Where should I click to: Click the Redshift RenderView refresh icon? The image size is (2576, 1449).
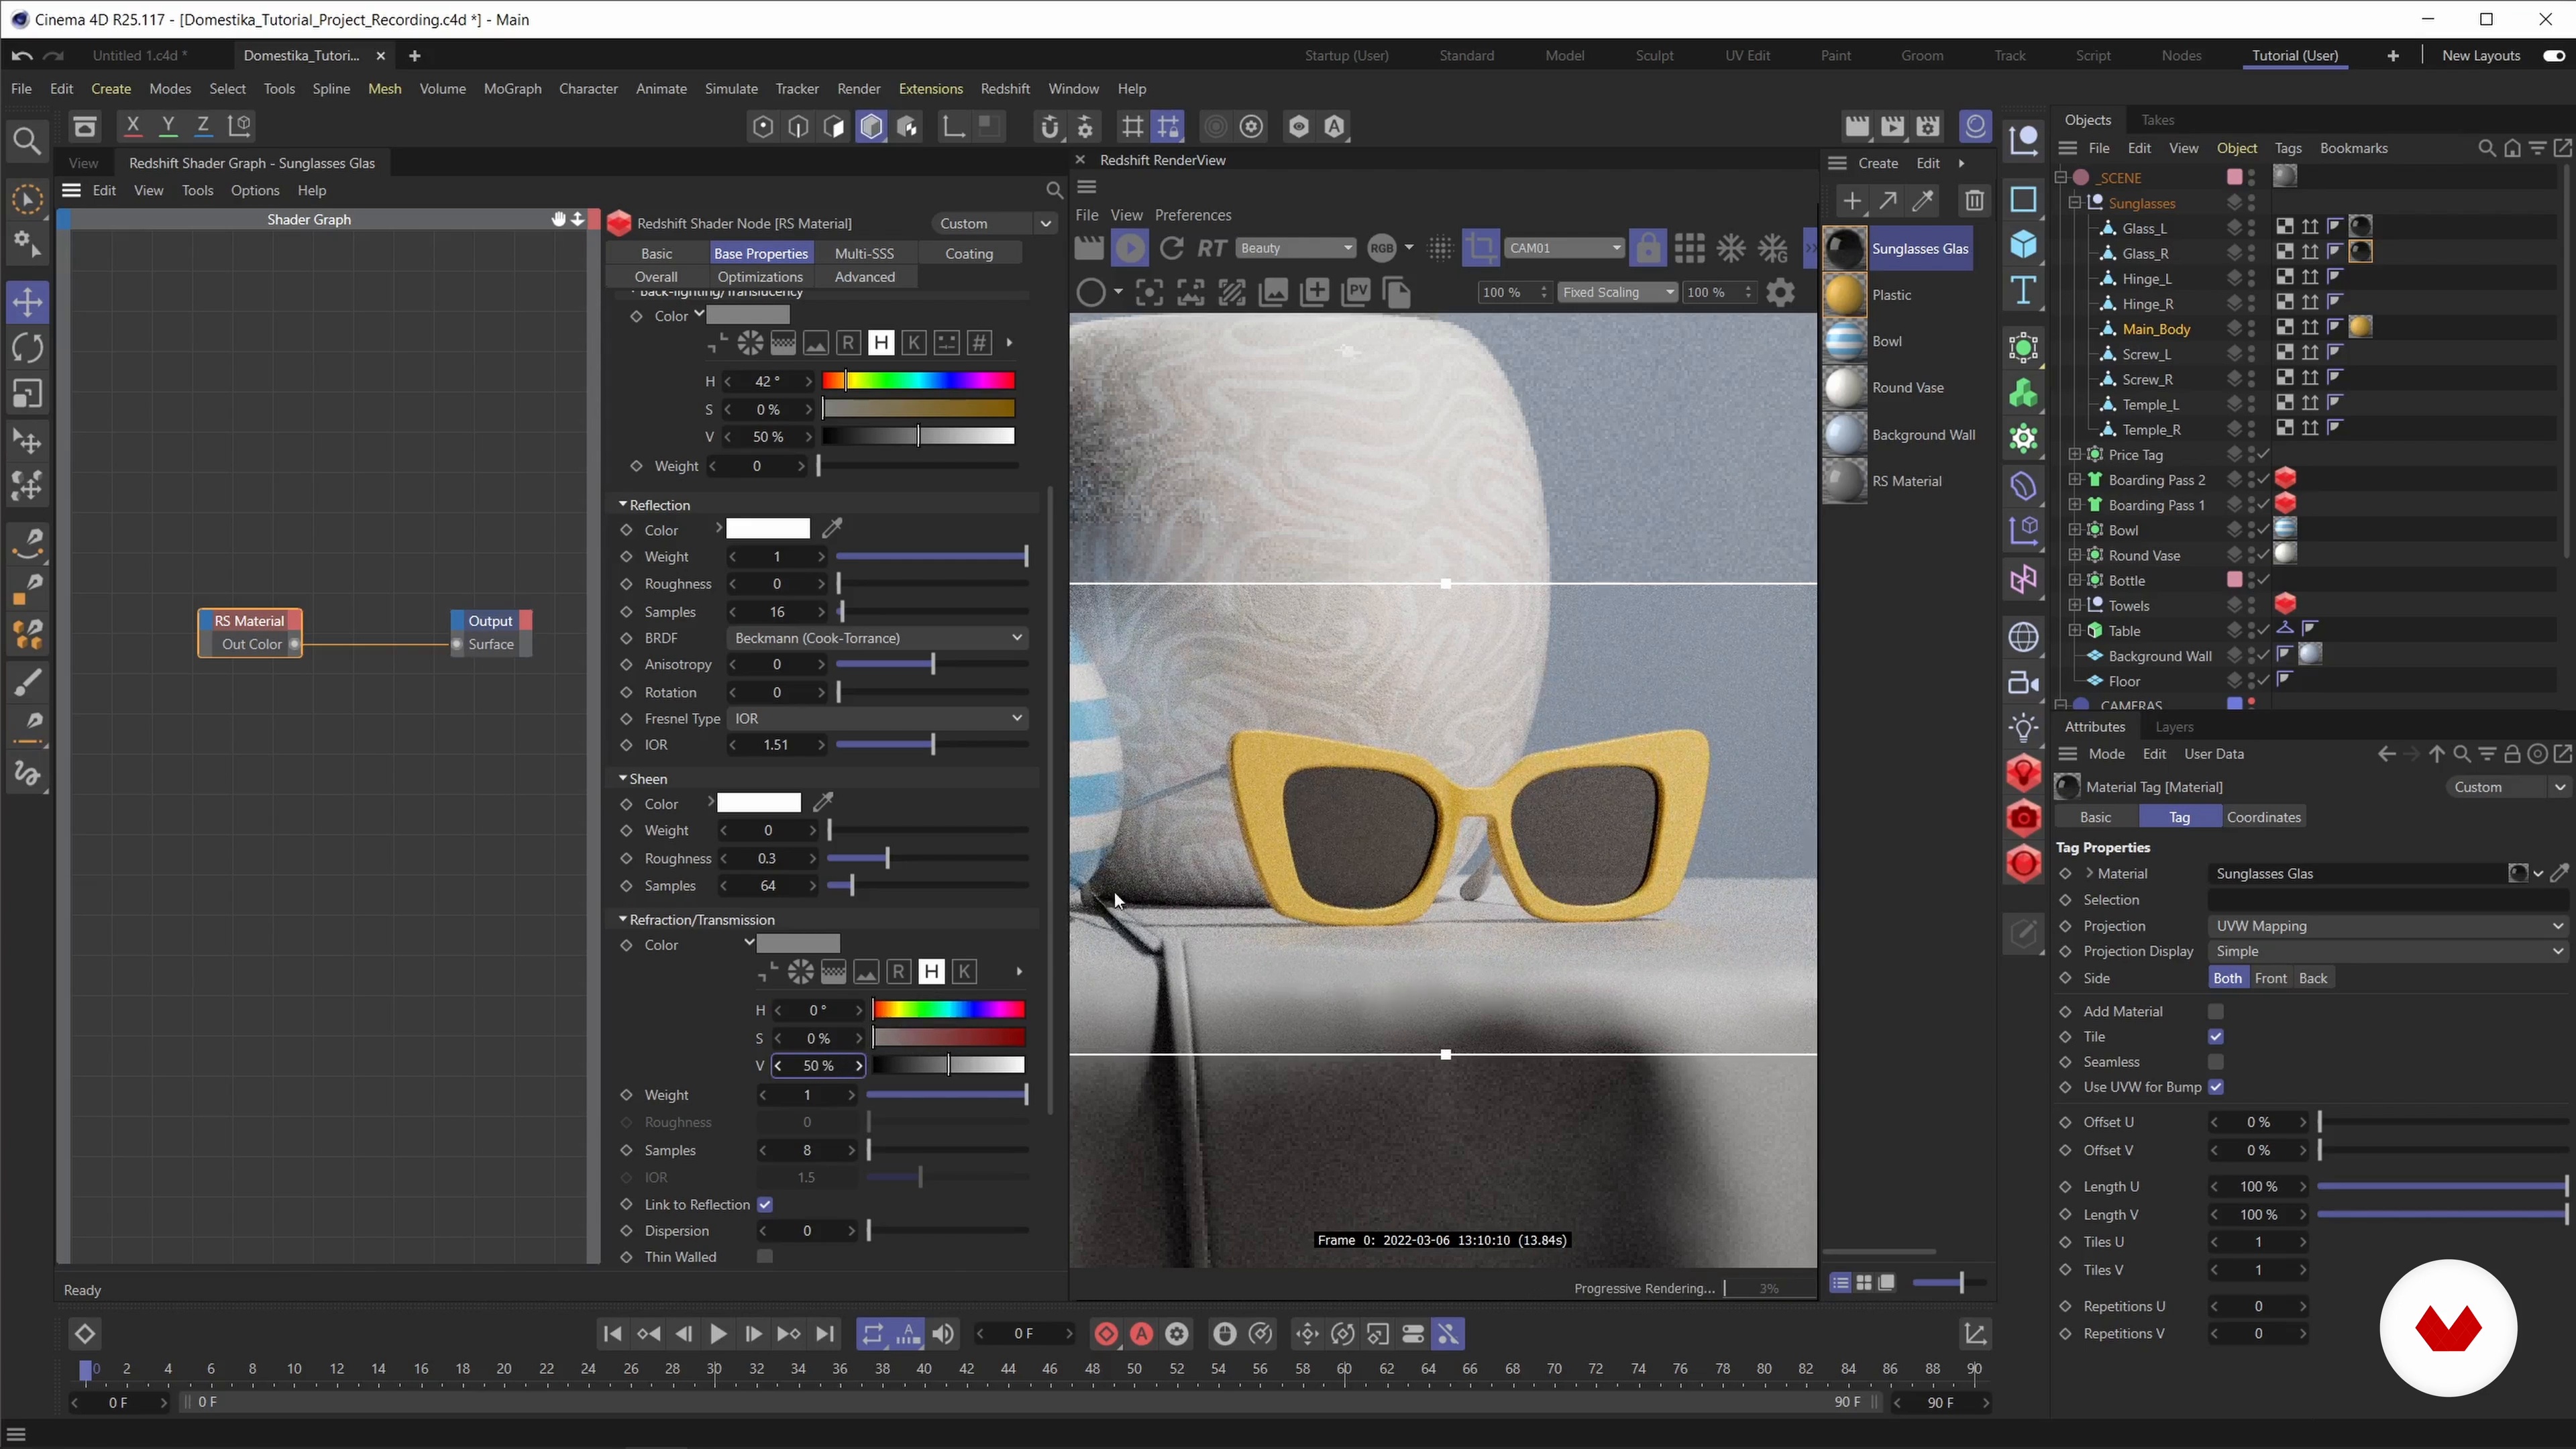pyautogui.click(x=1171, y=248)
